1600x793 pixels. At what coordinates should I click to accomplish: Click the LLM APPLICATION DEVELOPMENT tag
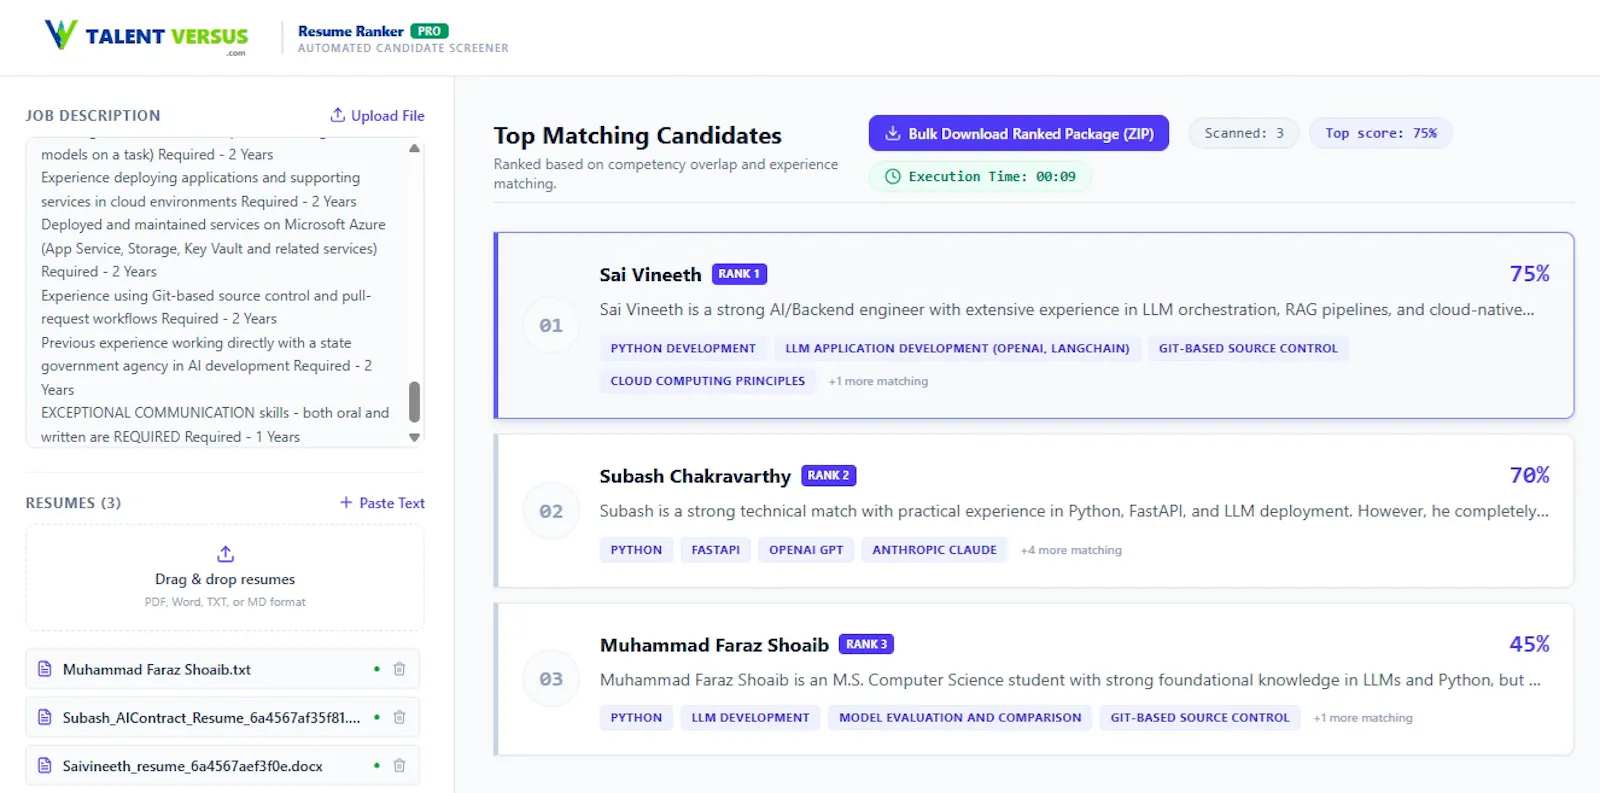957,348
